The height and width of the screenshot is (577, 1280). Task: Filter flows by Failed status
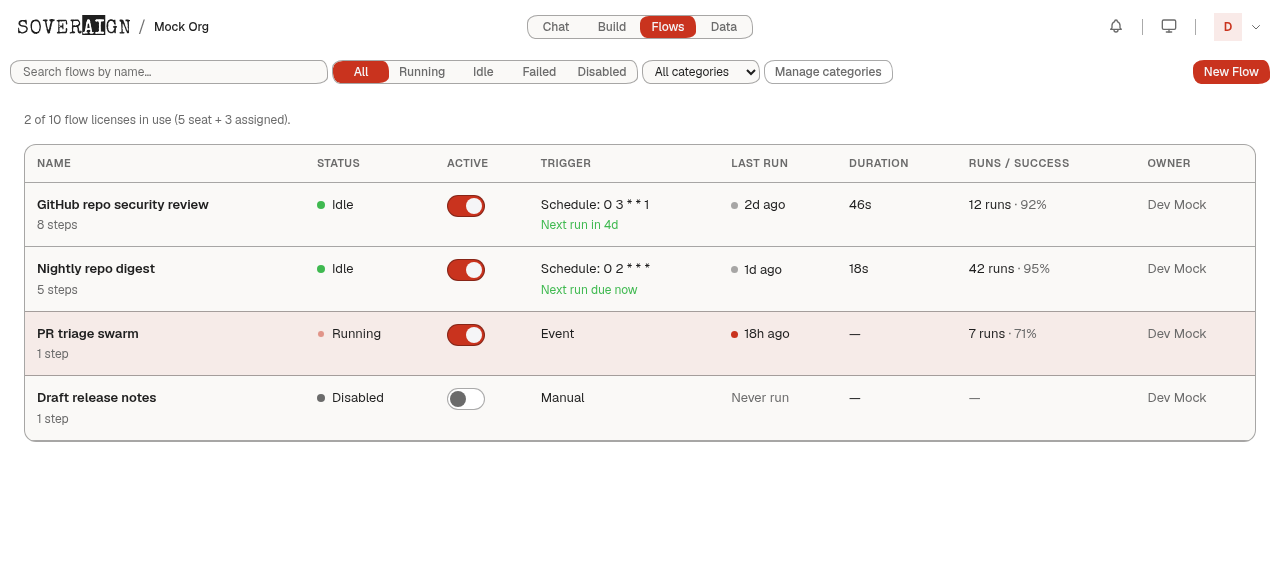(539, 72)
